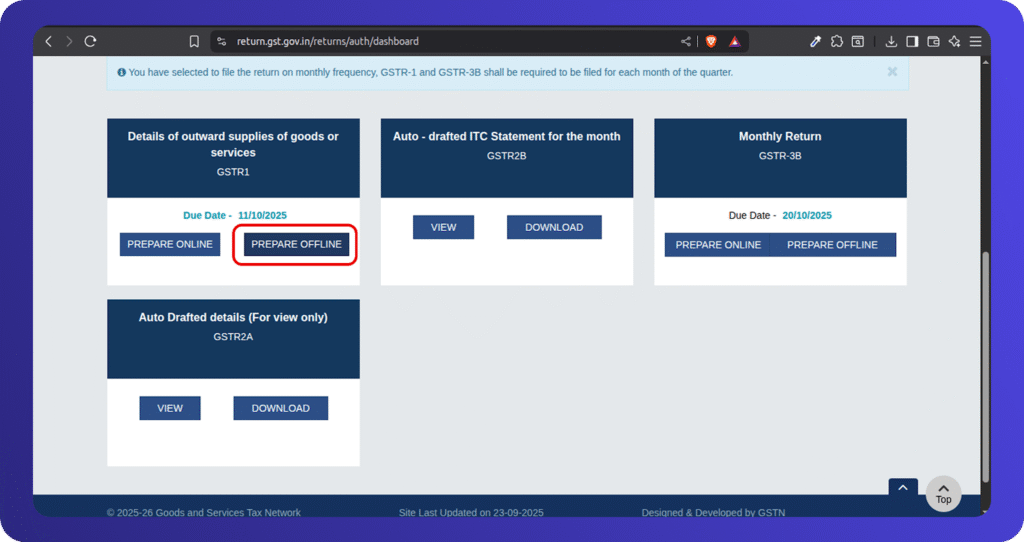This screenshot has width=1024, height=542.
Task: Bookmark this page using bookmark icon
Action: 194,41
